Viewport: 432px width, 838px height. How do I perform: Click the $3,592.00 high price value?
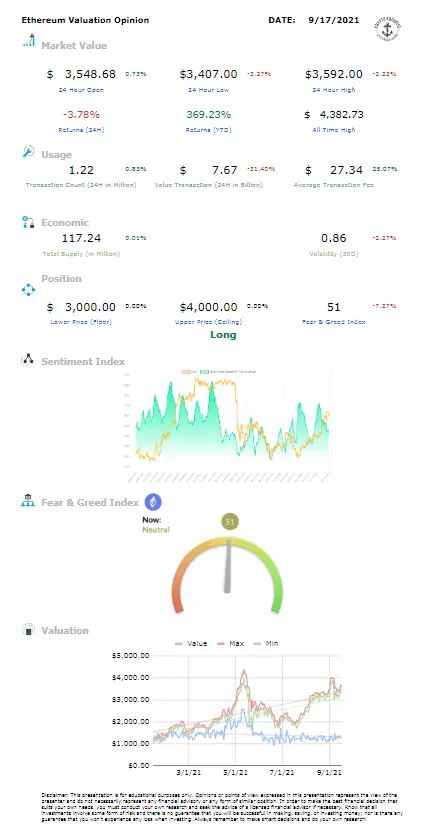334,74
